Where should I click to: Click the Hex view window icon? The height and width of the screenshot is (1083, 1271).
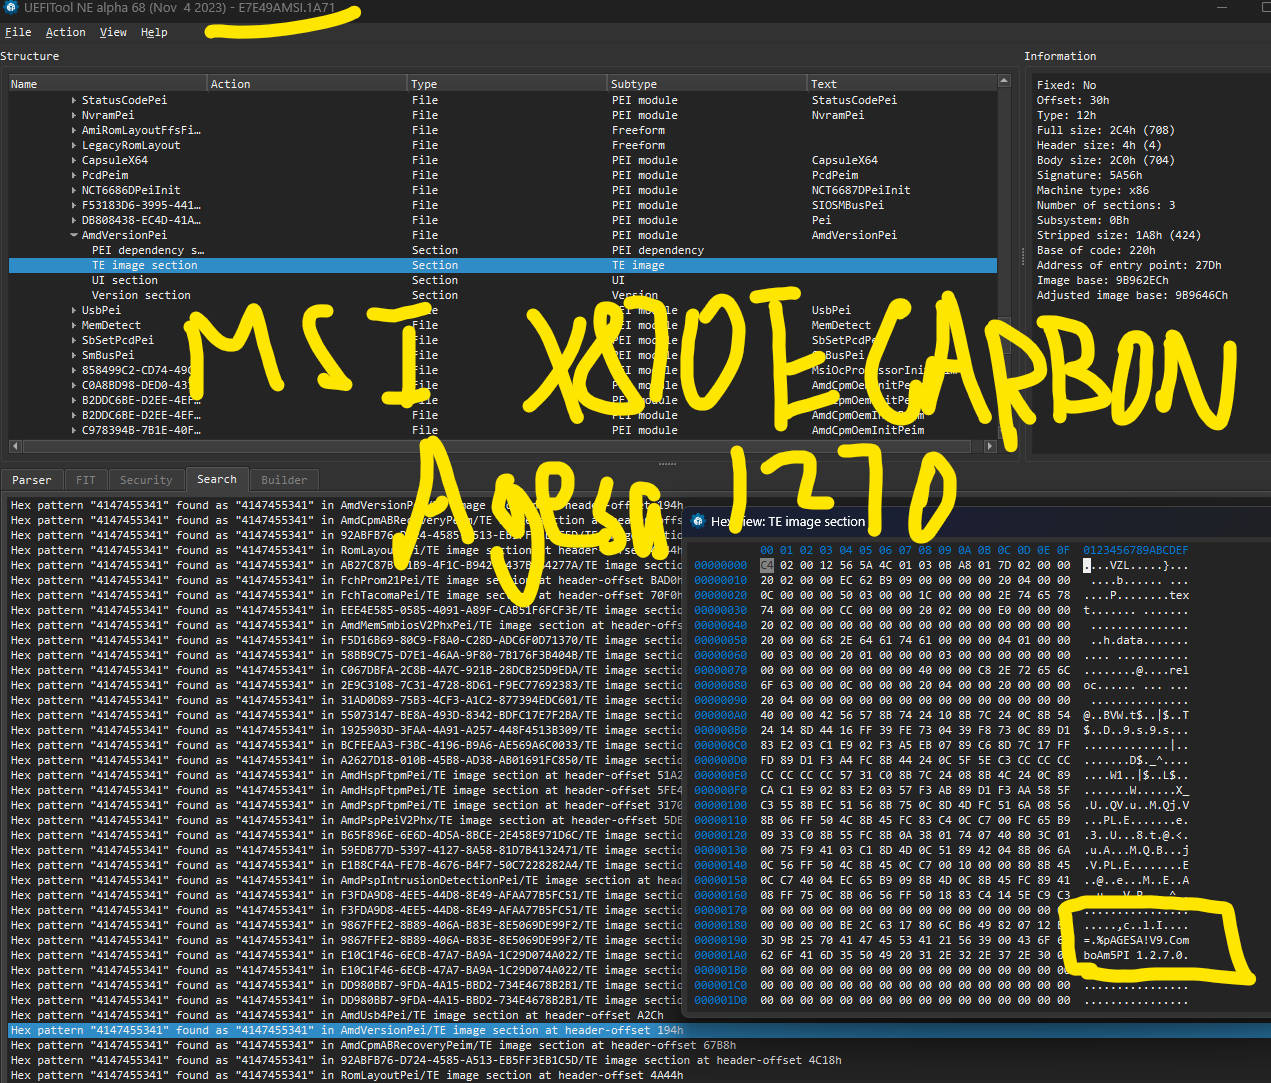[x=697, y=521]
